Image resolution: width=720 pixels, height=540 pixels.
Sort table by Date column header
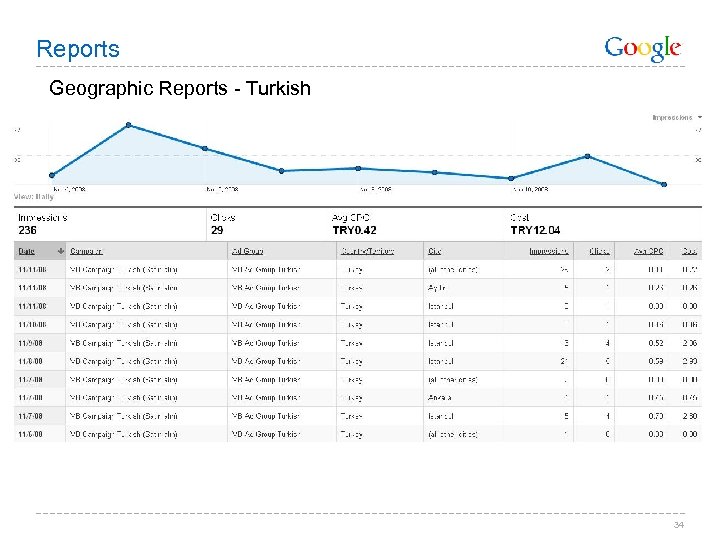[27, 251]
